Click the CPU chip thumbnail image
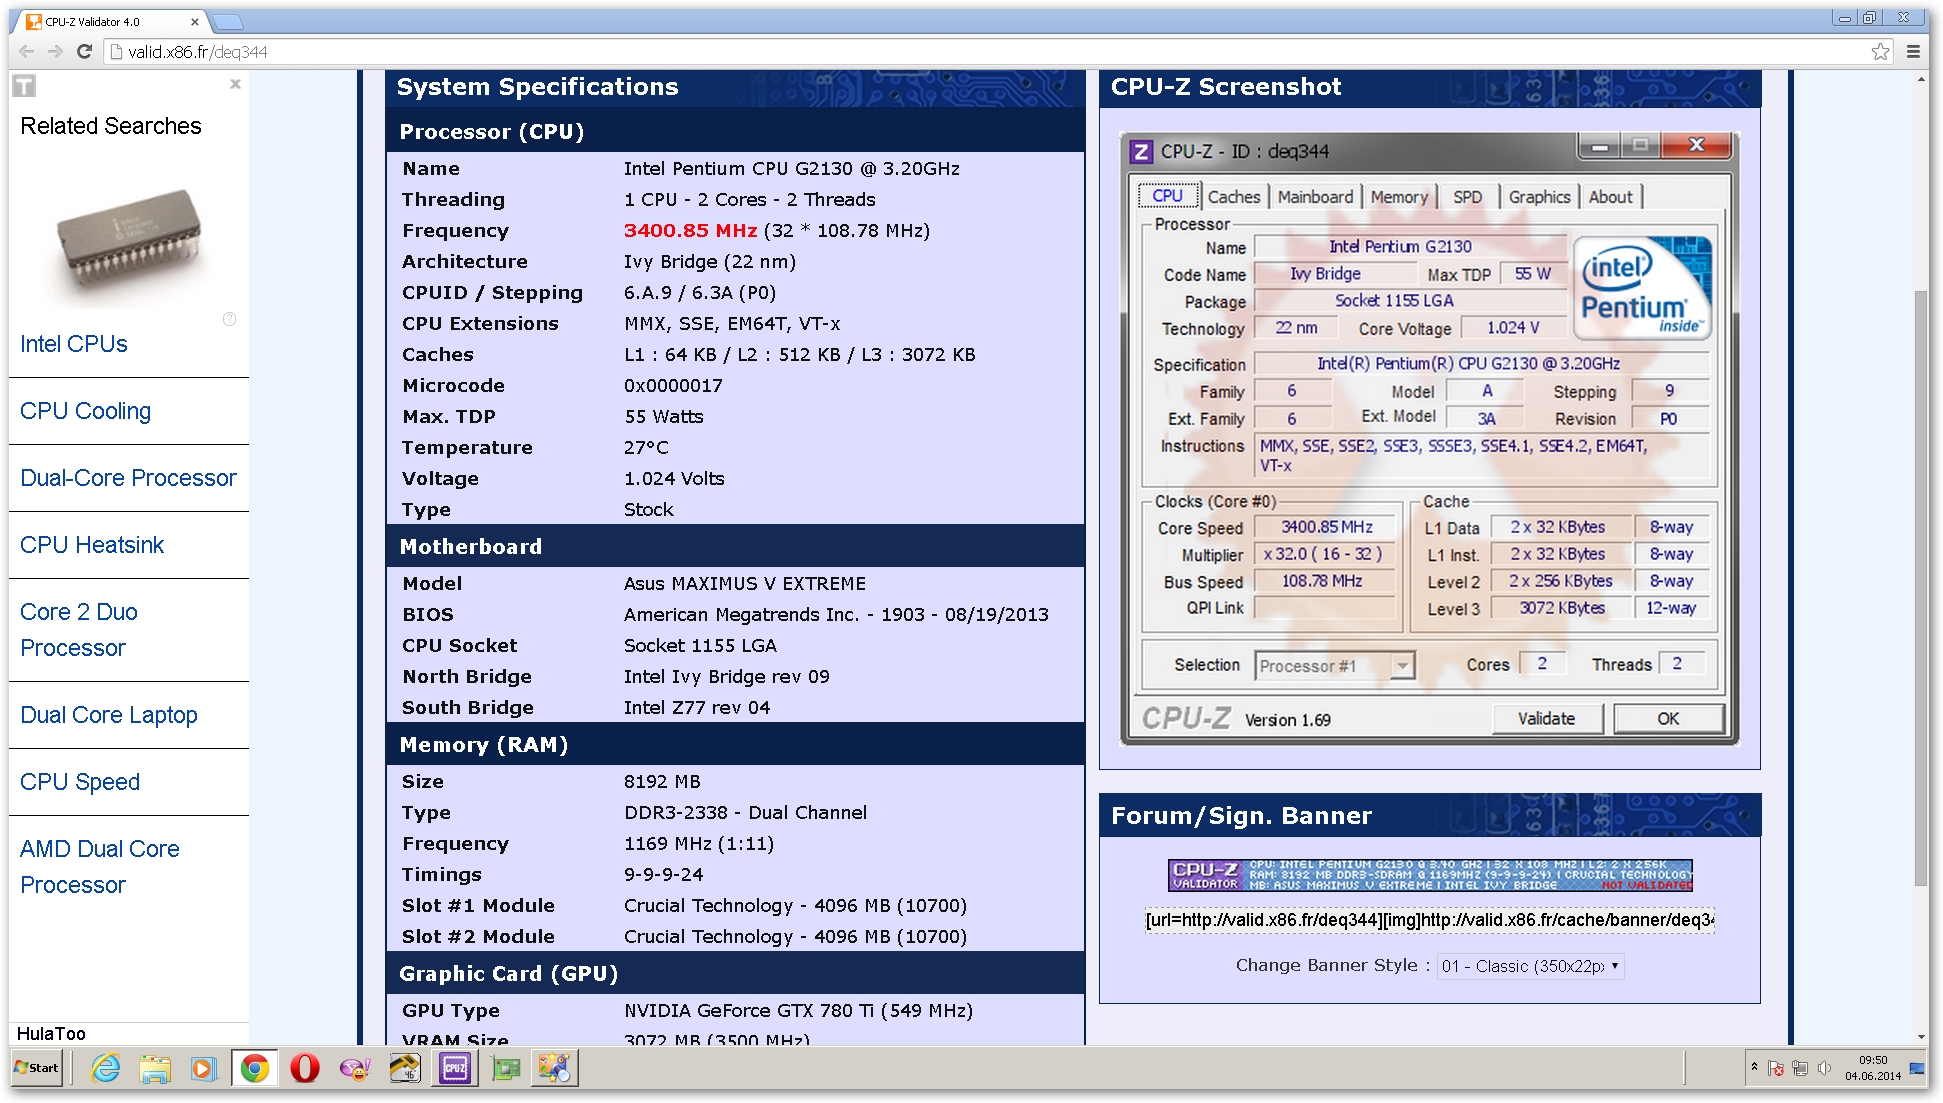Screen dimensions: 1943x1103 (x=129, y=245)
